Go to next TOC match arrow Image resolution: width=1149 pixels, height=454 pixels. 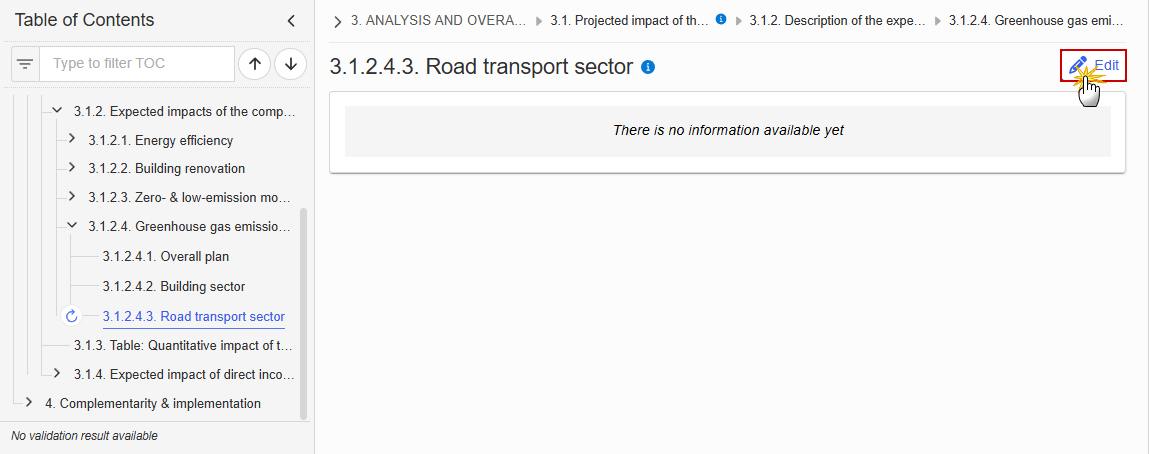[x=291, y=64]
